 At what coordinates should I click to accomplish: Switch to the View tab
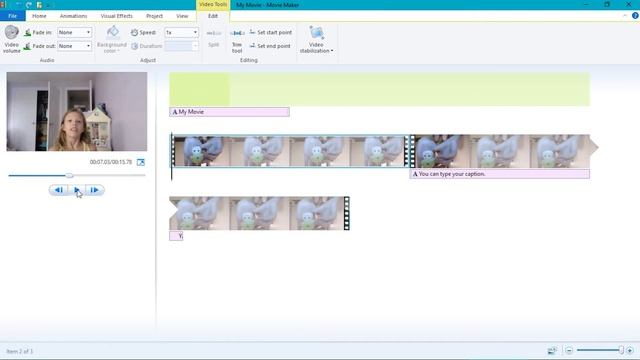[182, 16]
